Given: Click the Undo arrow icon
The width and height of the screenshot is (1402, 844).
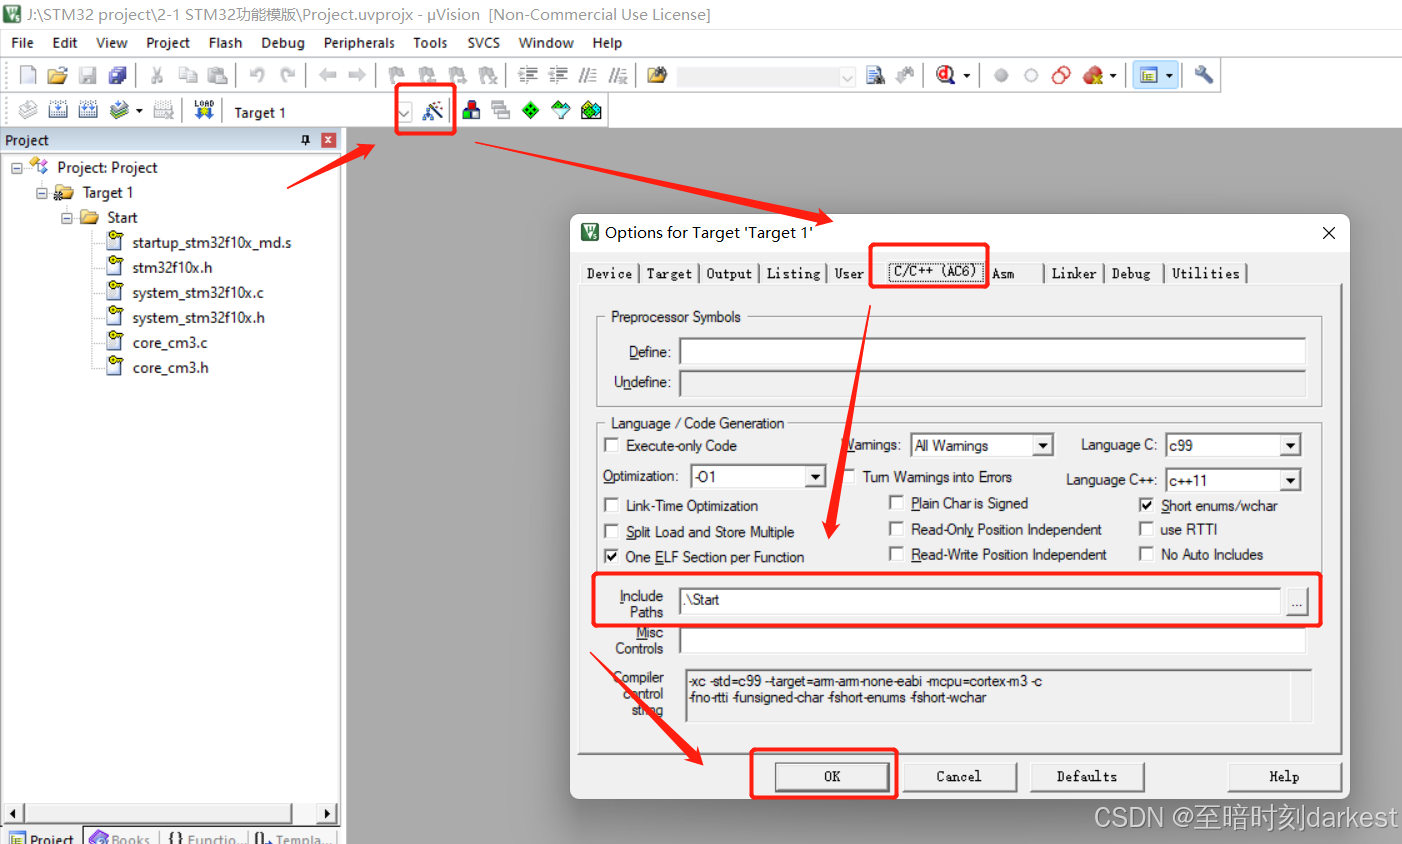Looking at the screenshot, I should click(x=257, y=75).
